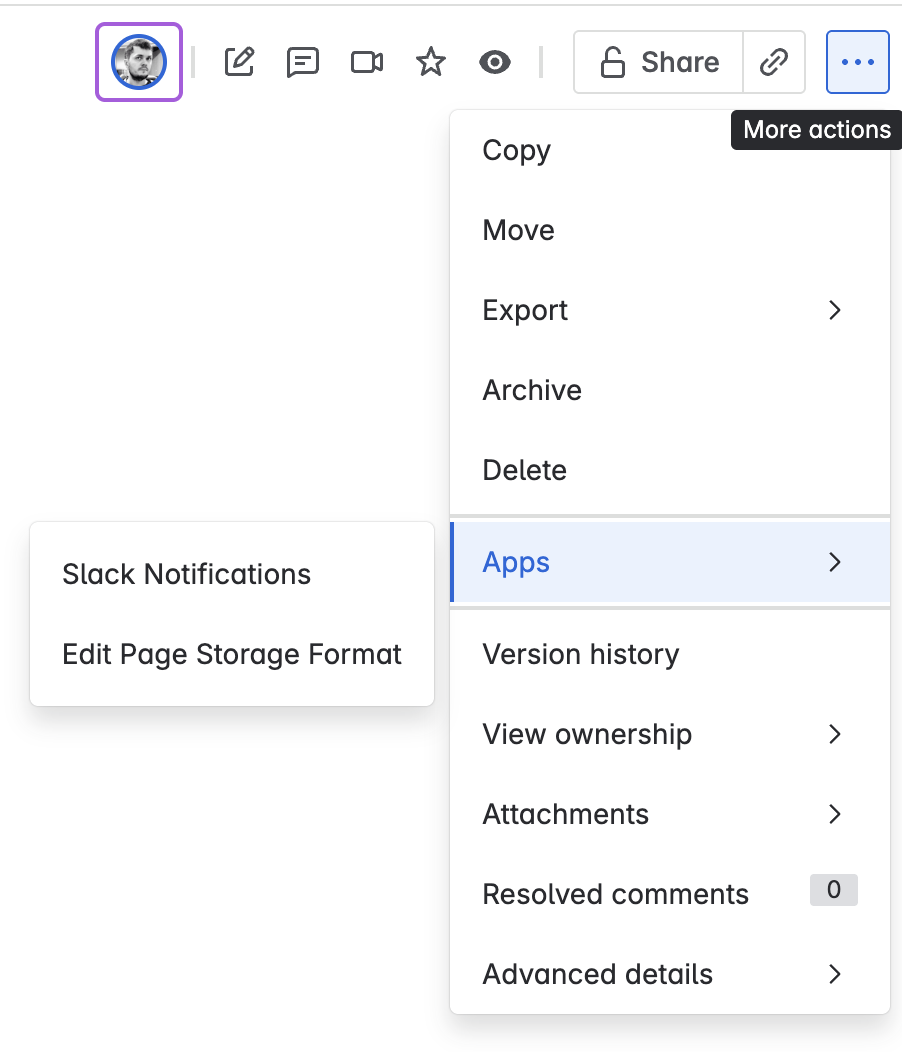Click the user avatar photo
Screen dimensions: 902x1052
tap(139, 62)
